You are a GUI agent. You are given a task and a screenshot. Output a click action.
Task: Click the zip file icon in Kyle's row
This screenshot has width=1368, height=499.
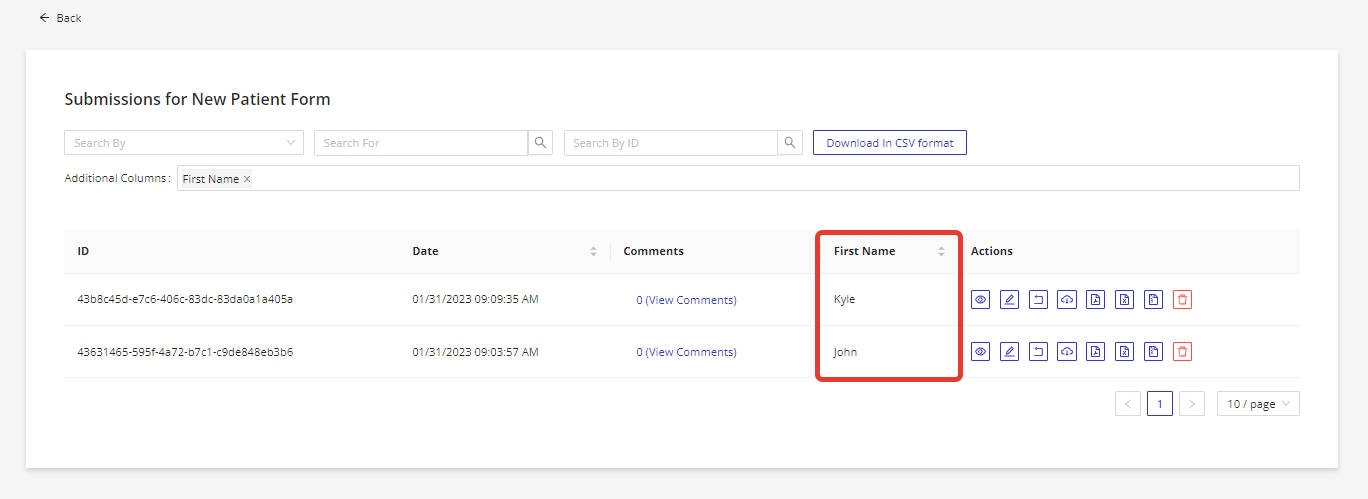coord(1153,300)
